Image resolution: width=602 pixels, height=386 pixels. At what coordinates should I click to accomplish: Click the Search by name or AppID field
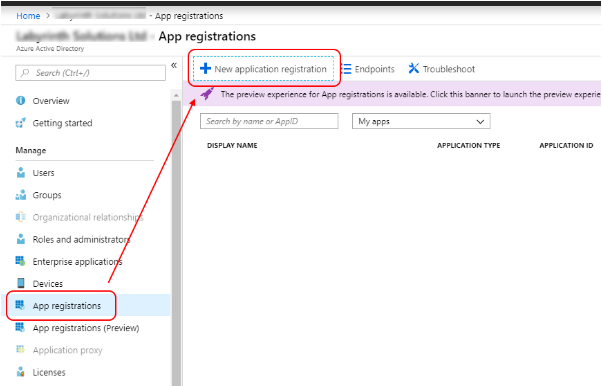[269, 121]
